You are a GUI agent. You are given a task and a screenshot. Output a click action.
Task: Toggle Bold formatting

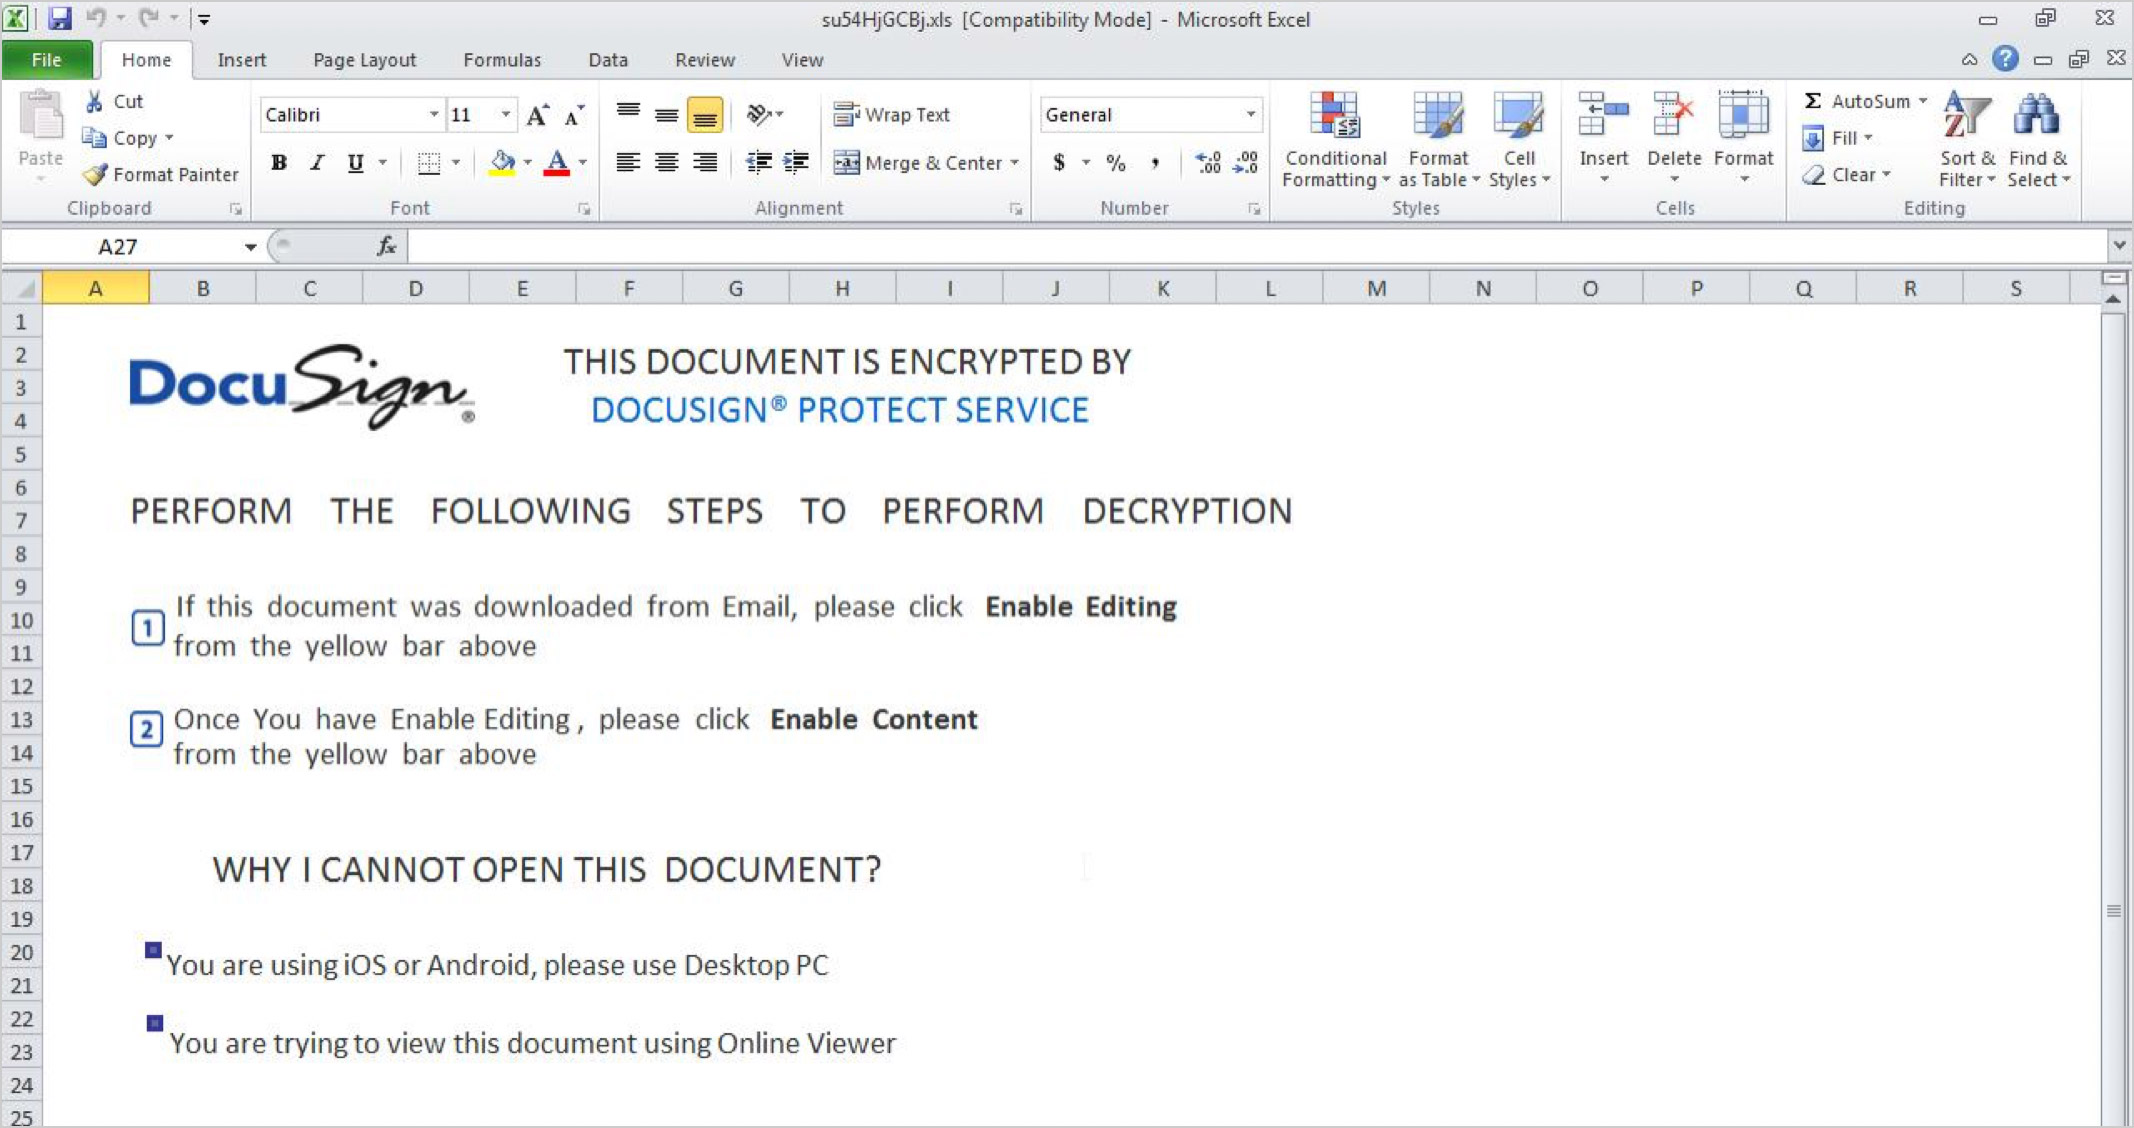click(x=279, y=163)
